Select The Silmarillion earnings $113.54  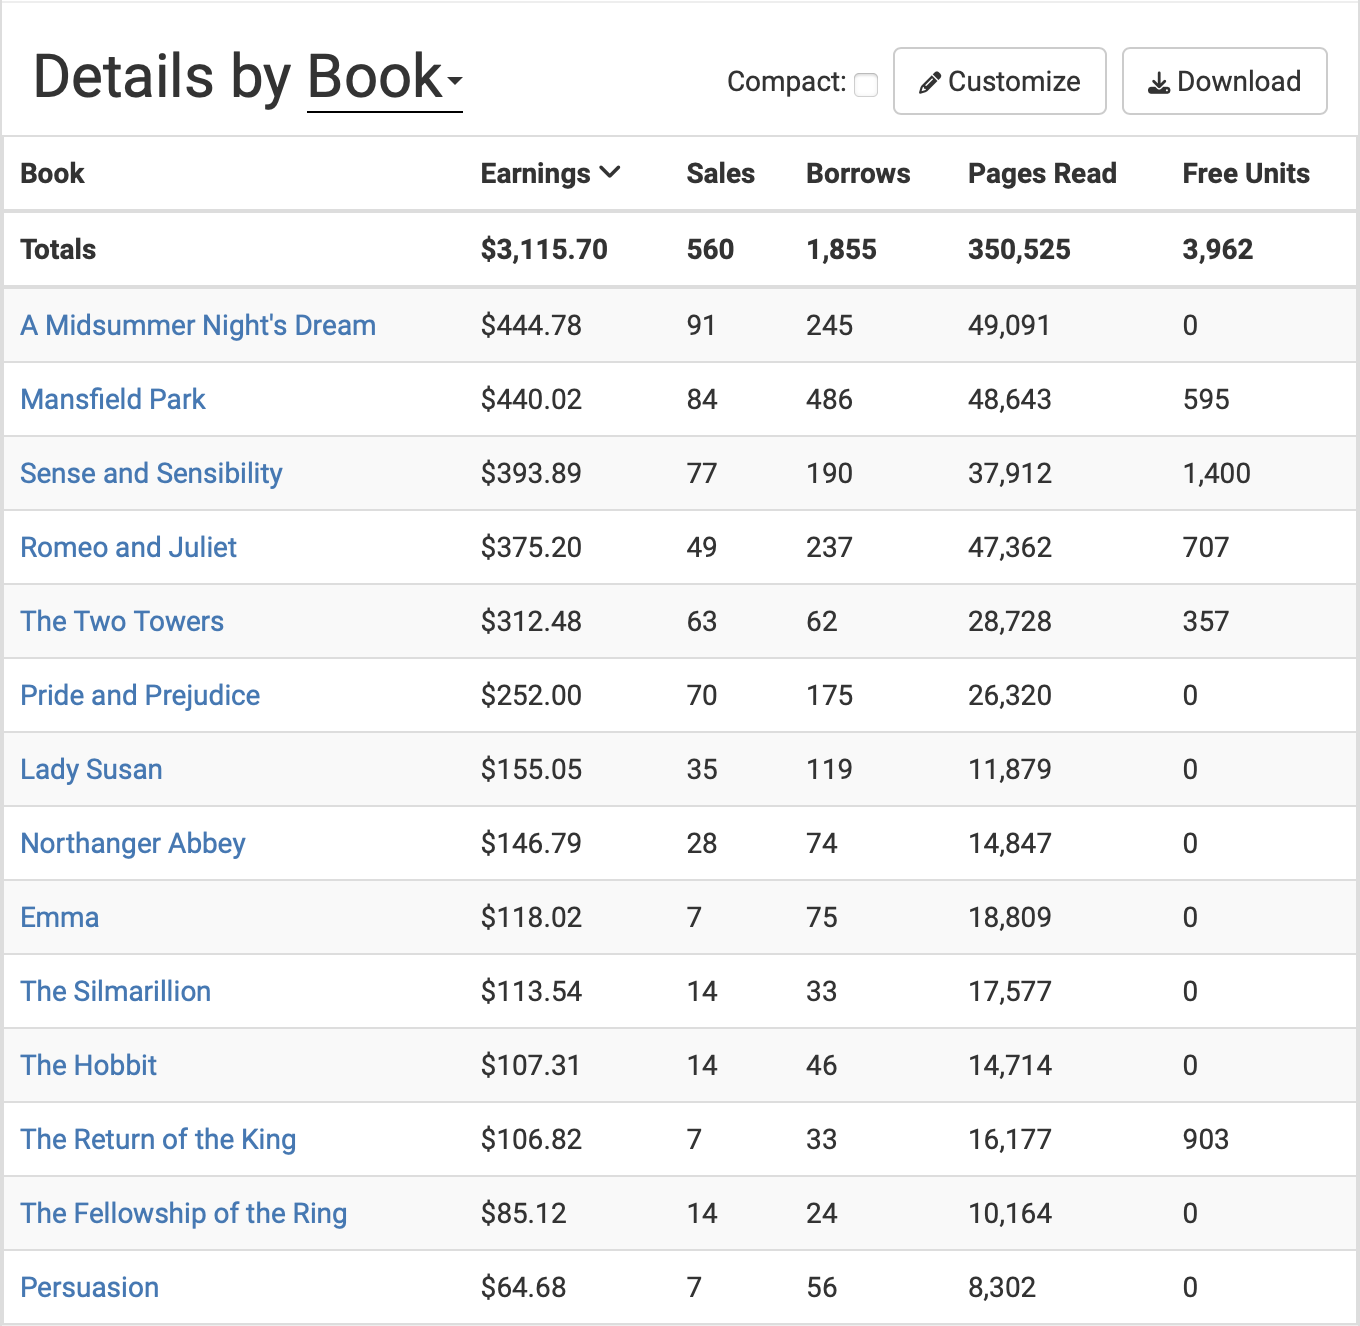(x=531, y=991)
